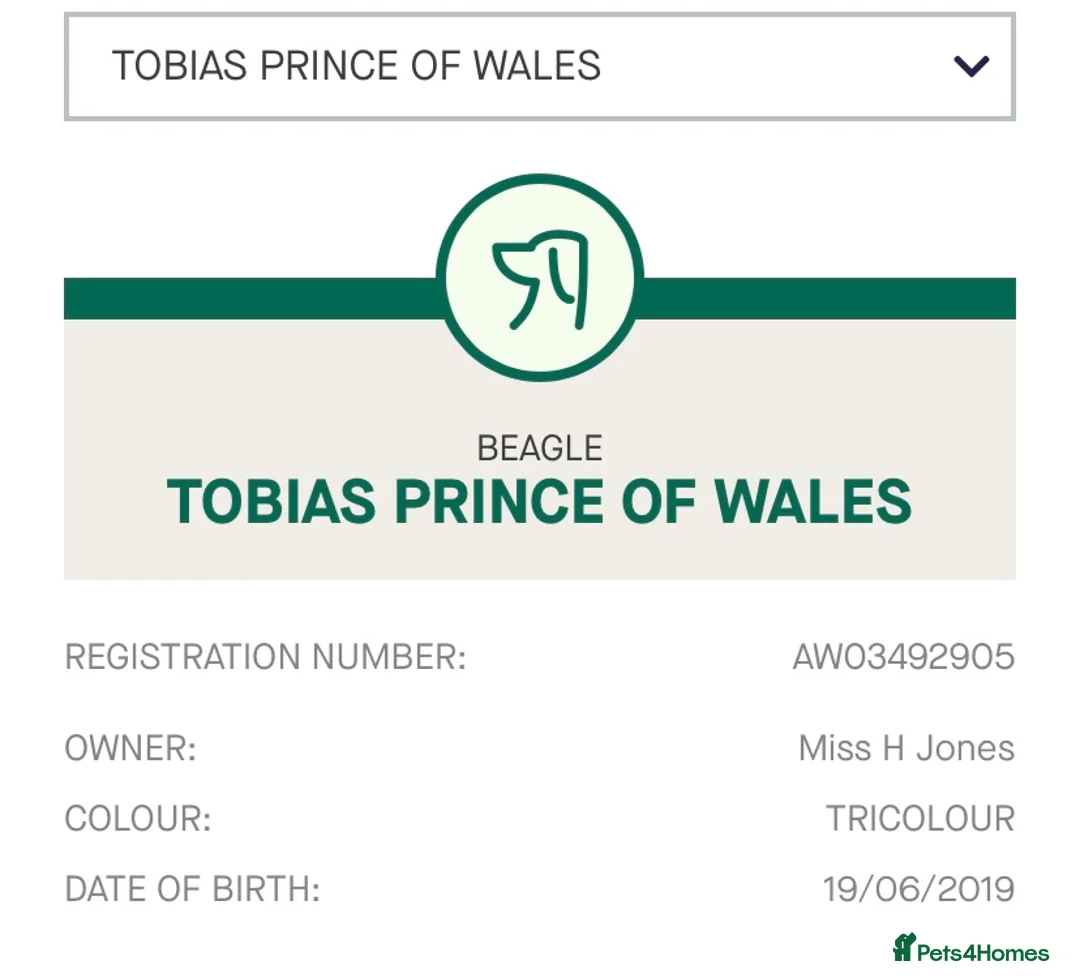Image resolution: width=1080 pixels, height=978 pixels.
Task: Click date of birth 19/06/2019
Action: (918, 889)
